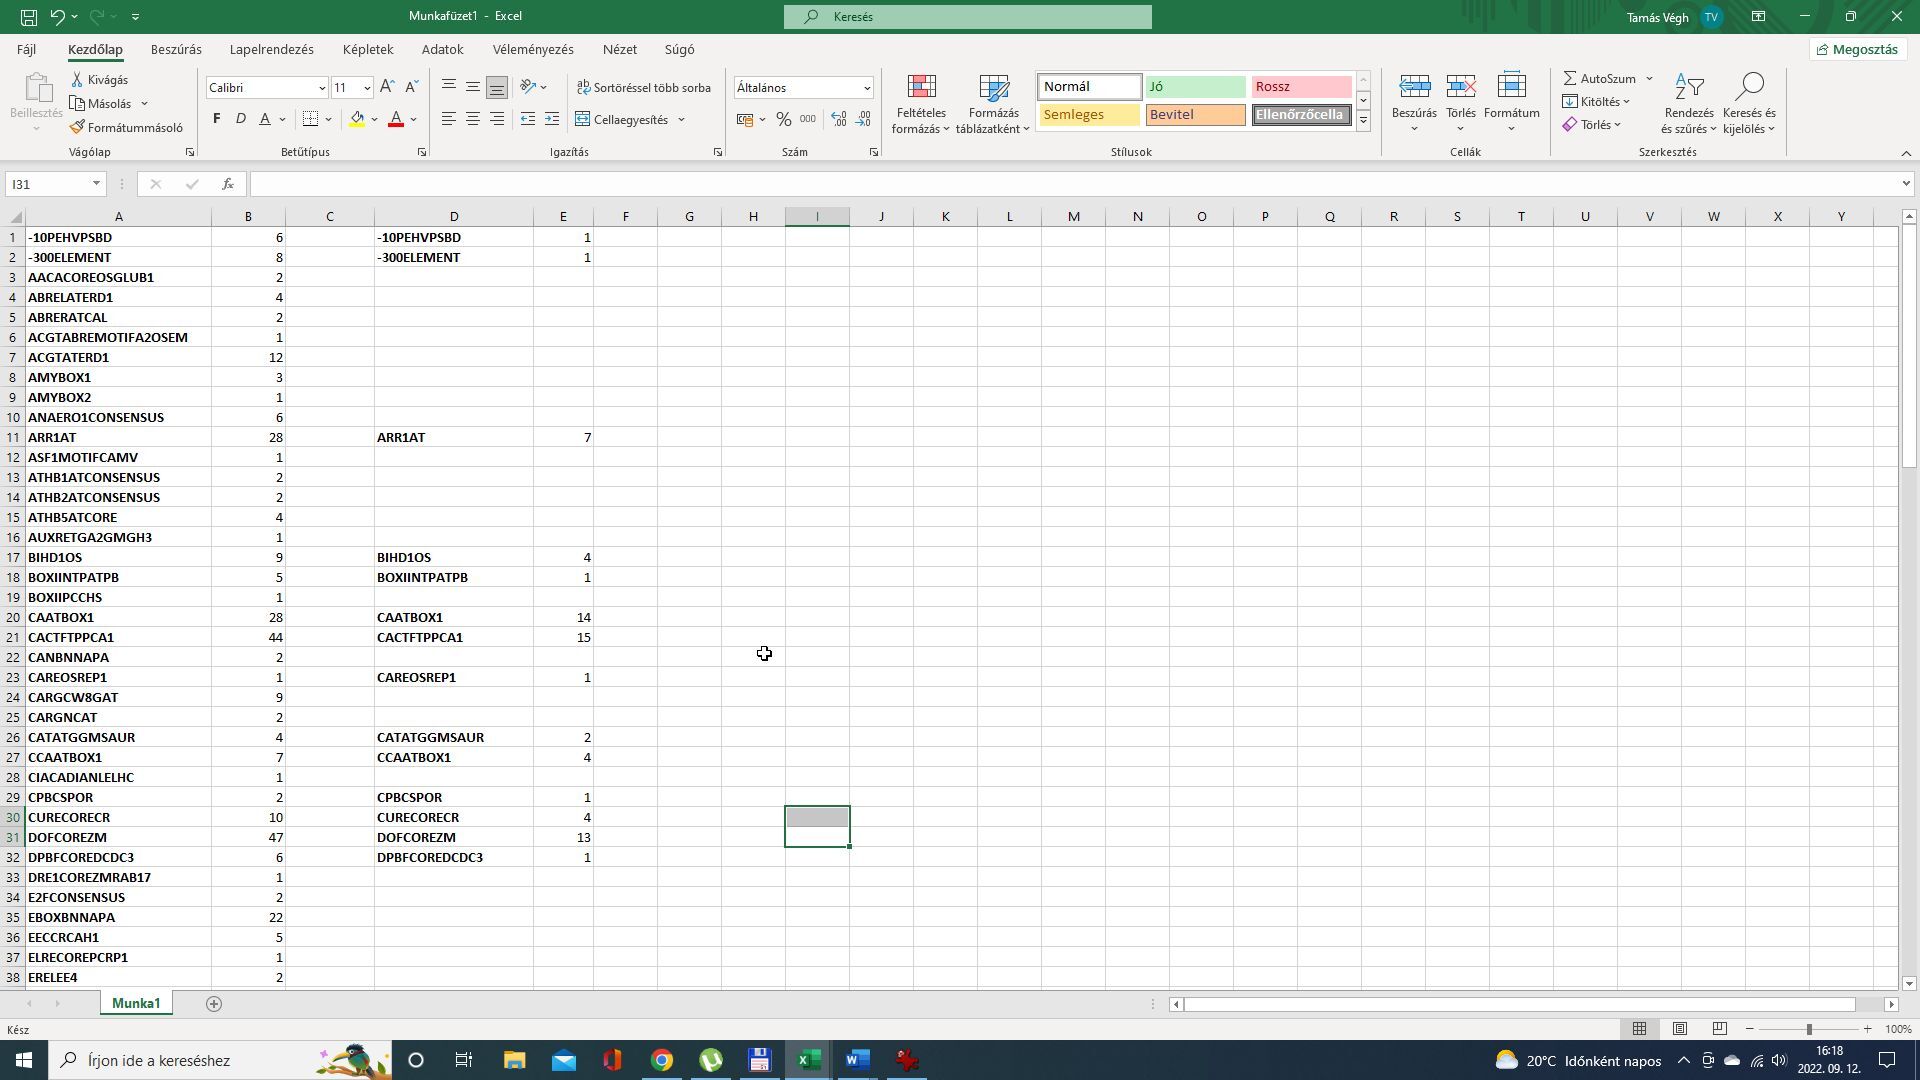Apply the Rossz cell style swatch
1920x1080 pixels.
(1300, 87)
